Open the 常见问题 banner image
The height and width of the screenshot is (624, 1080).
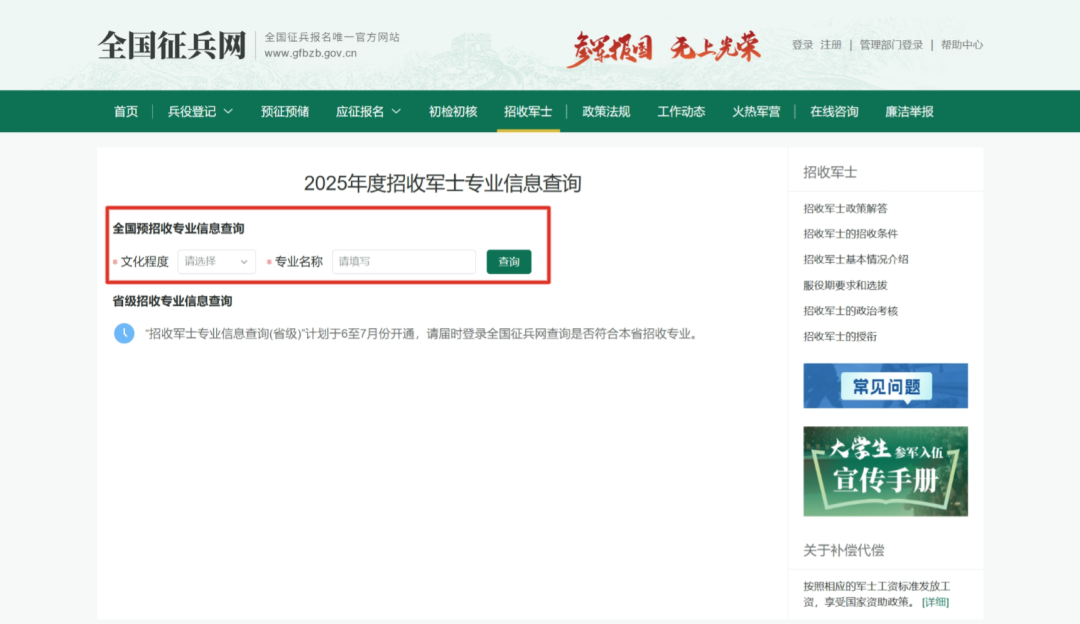click(x=885, y=386)
